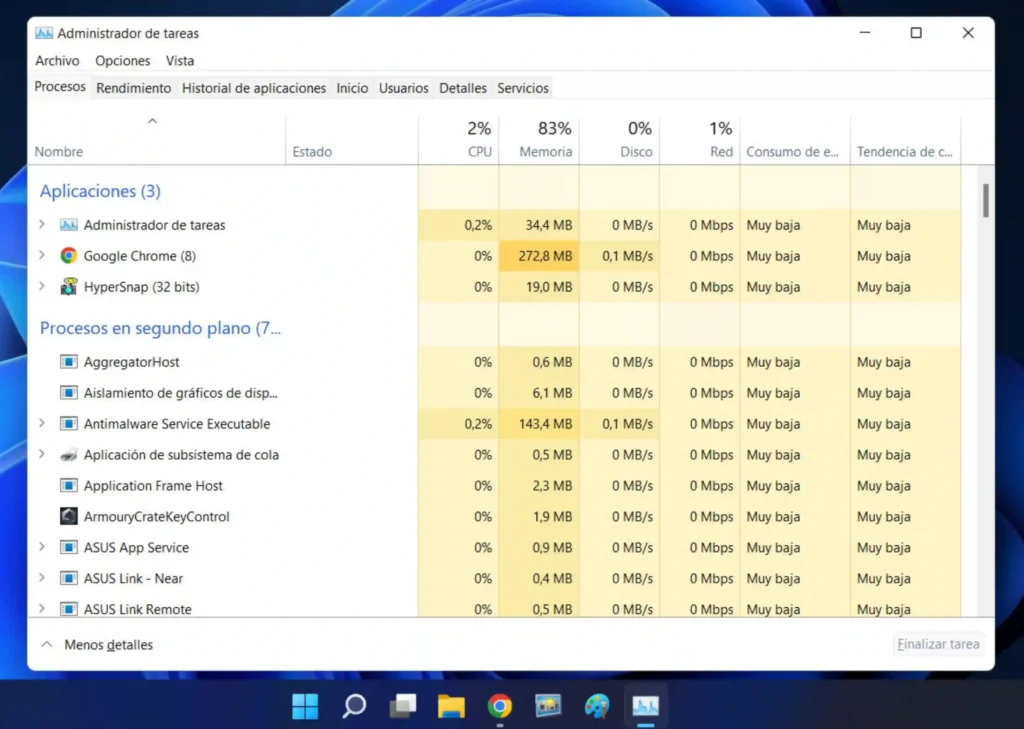Screen dimensions: 1024x729
Task: Open the Opciones menu
Action: (x=123, y=61)
